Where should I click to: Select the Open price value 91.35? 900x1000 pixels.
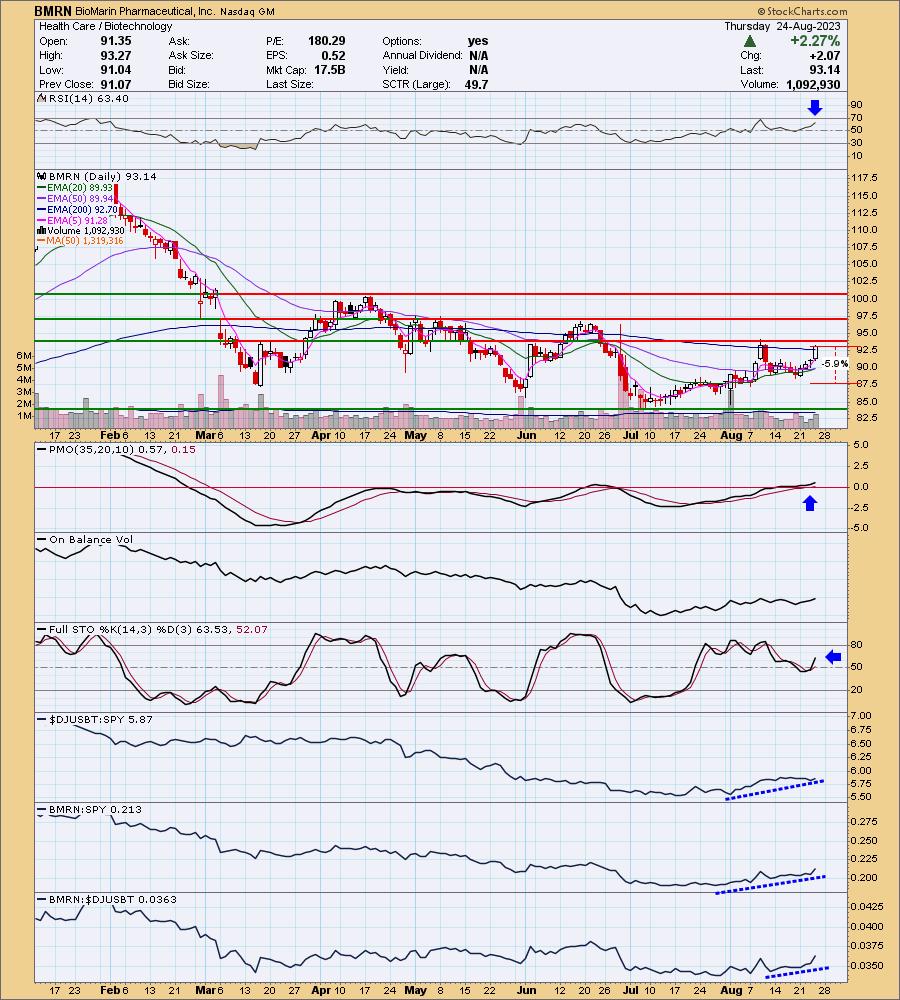pyautogui.click(x=115, y=41)
